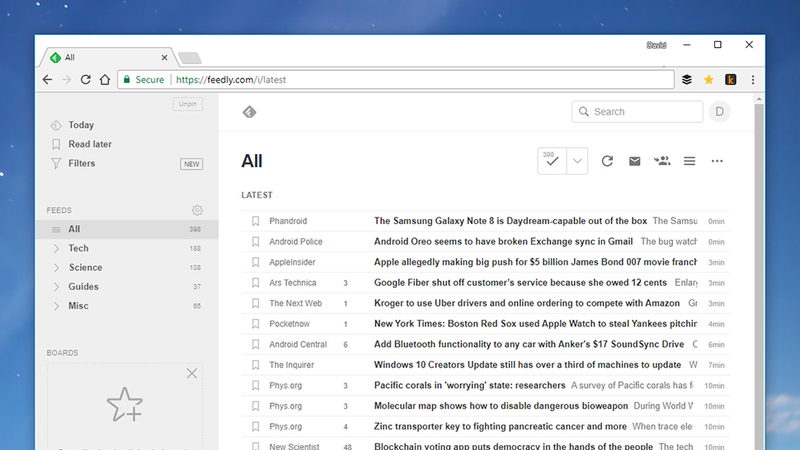Close the All browser tab
The image size is (800, 450).
pyautogui.click(x=164, y=58)
